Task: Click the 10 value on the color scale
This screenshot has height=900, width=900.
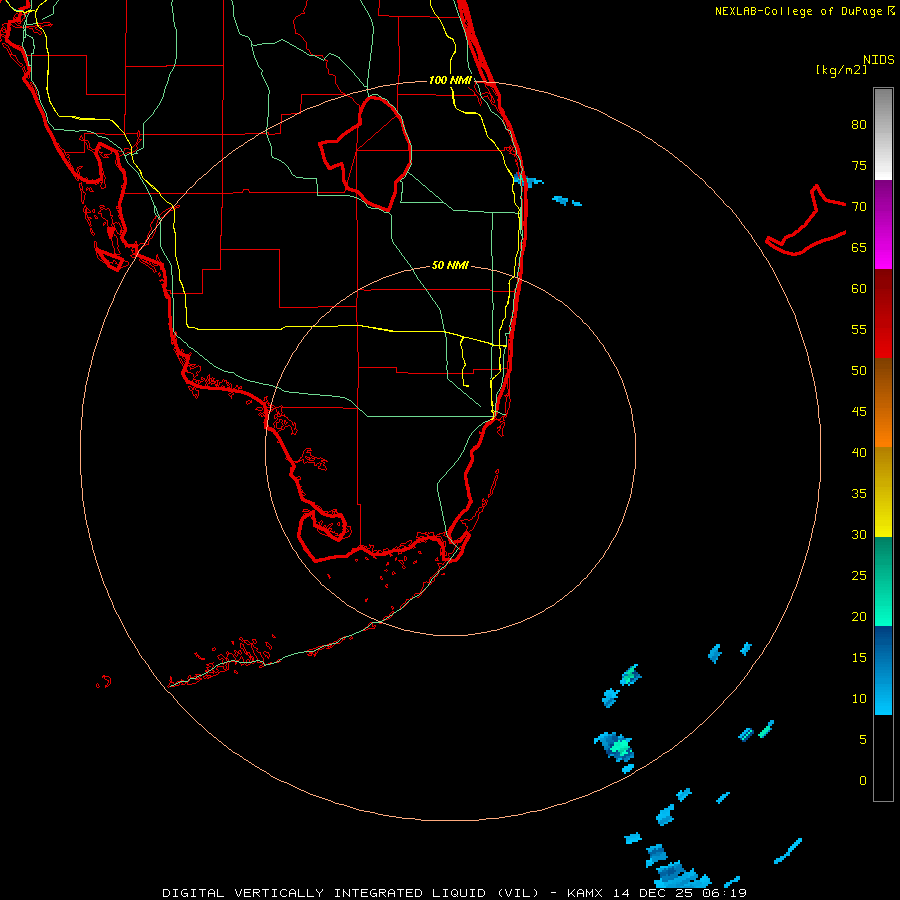Action: point(859,699)
